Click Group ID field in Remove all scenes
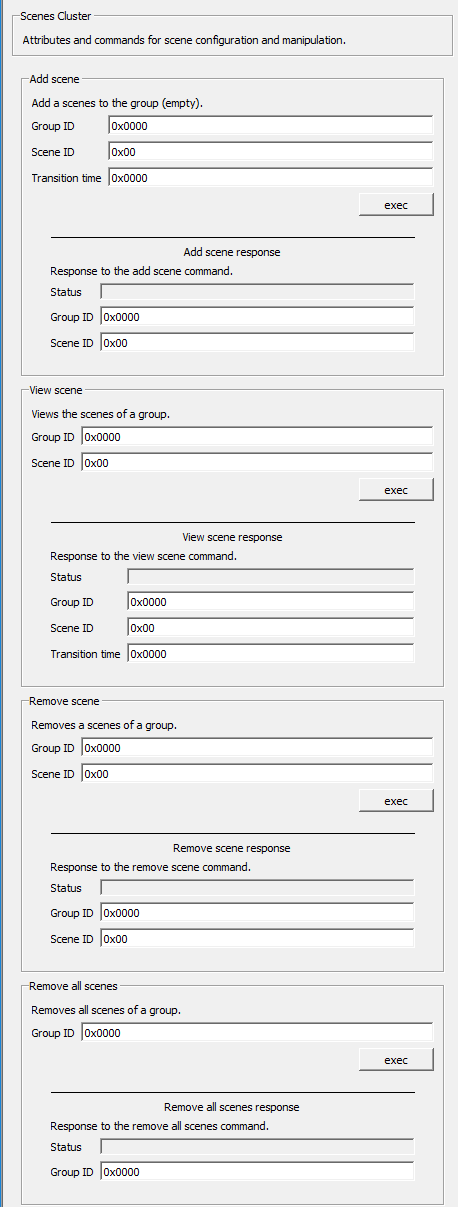 click(257, 1033)
